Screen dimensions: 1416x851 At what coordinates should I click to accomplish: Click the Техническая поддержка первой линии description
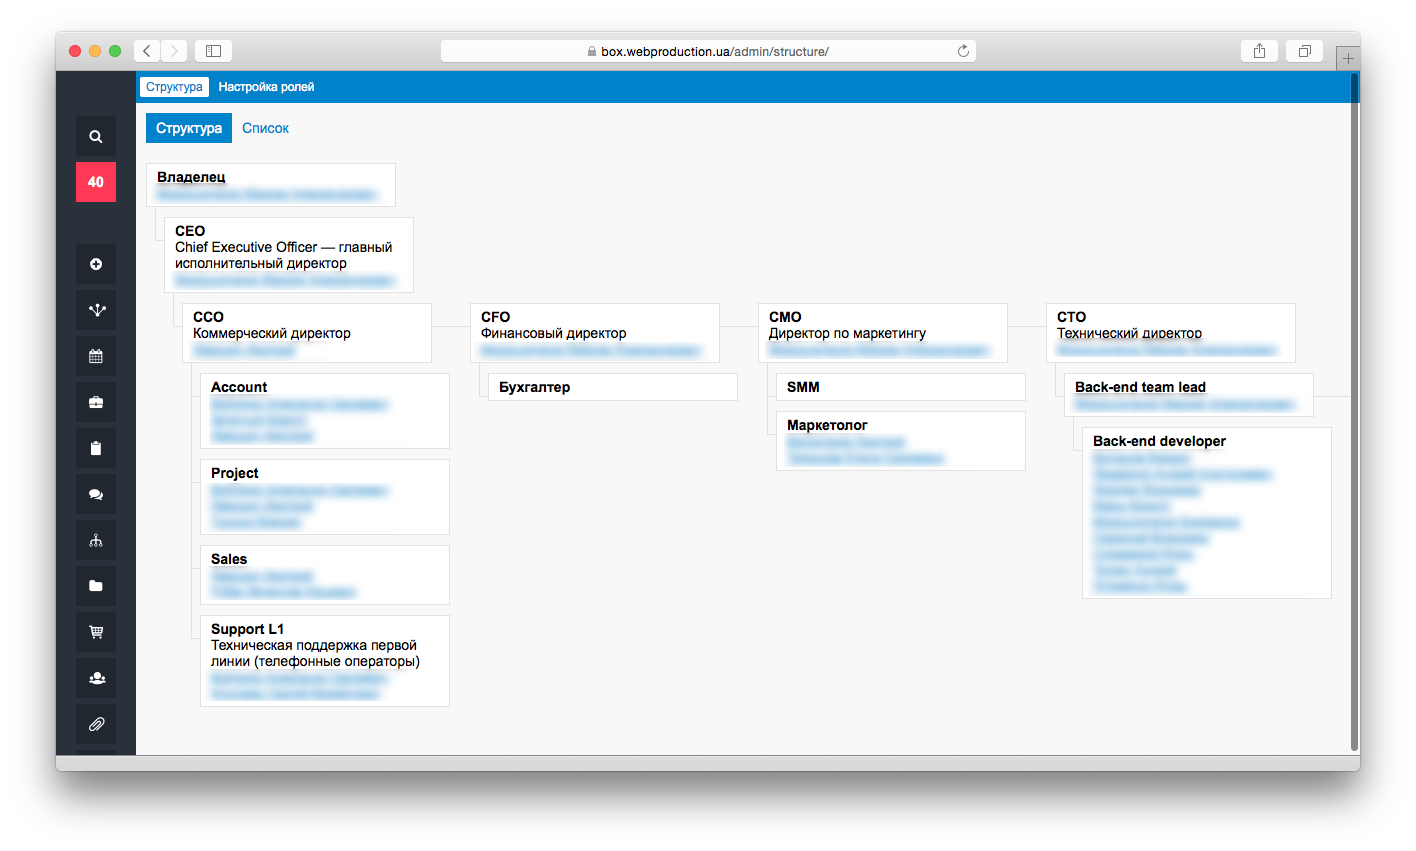pyautogui.click(x=315, y=653)
